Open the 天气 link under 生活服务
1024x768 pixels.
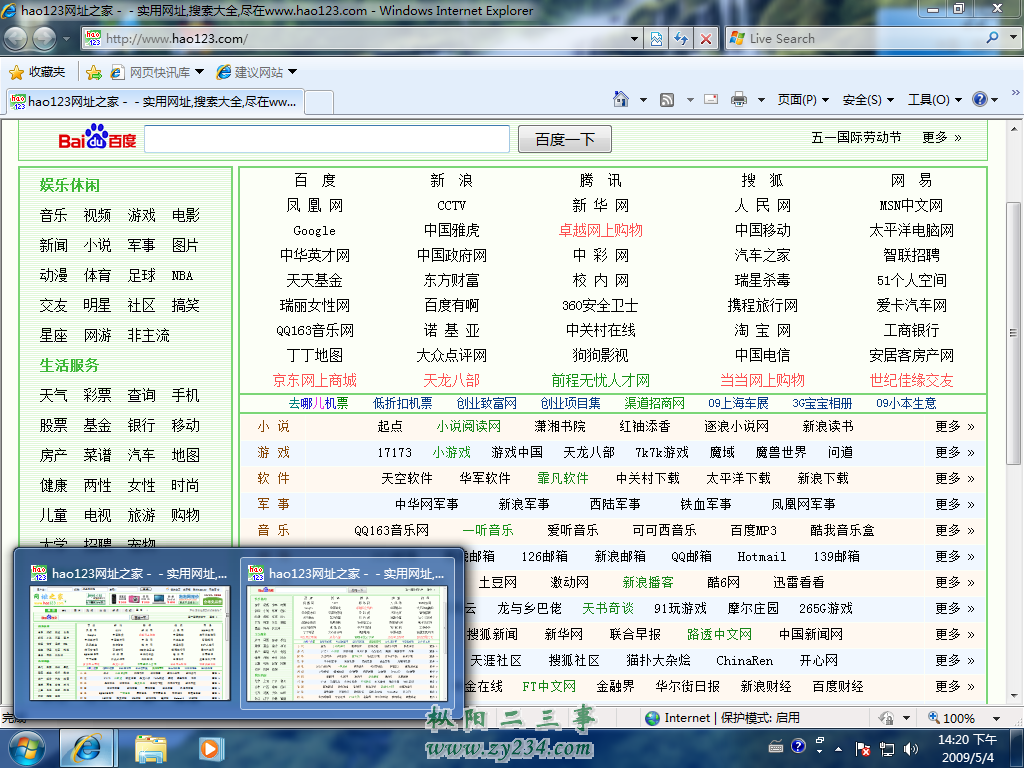tap(54, 396)
